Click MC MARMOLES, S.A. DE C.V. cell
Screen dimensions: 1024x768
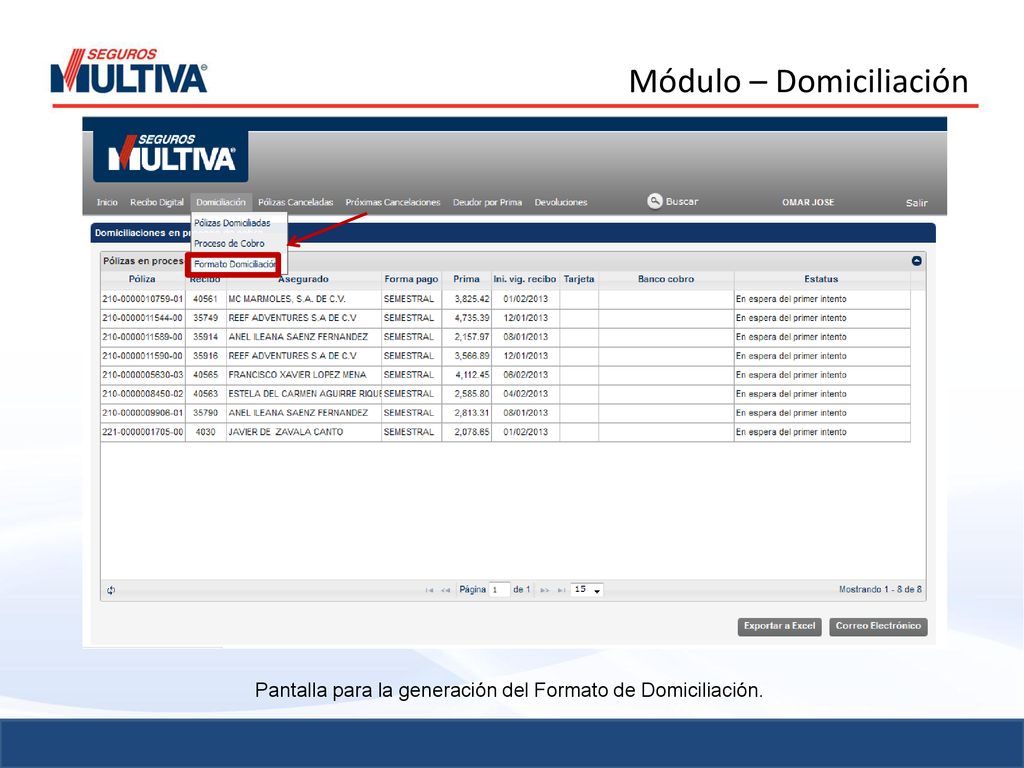click(304, 299)
